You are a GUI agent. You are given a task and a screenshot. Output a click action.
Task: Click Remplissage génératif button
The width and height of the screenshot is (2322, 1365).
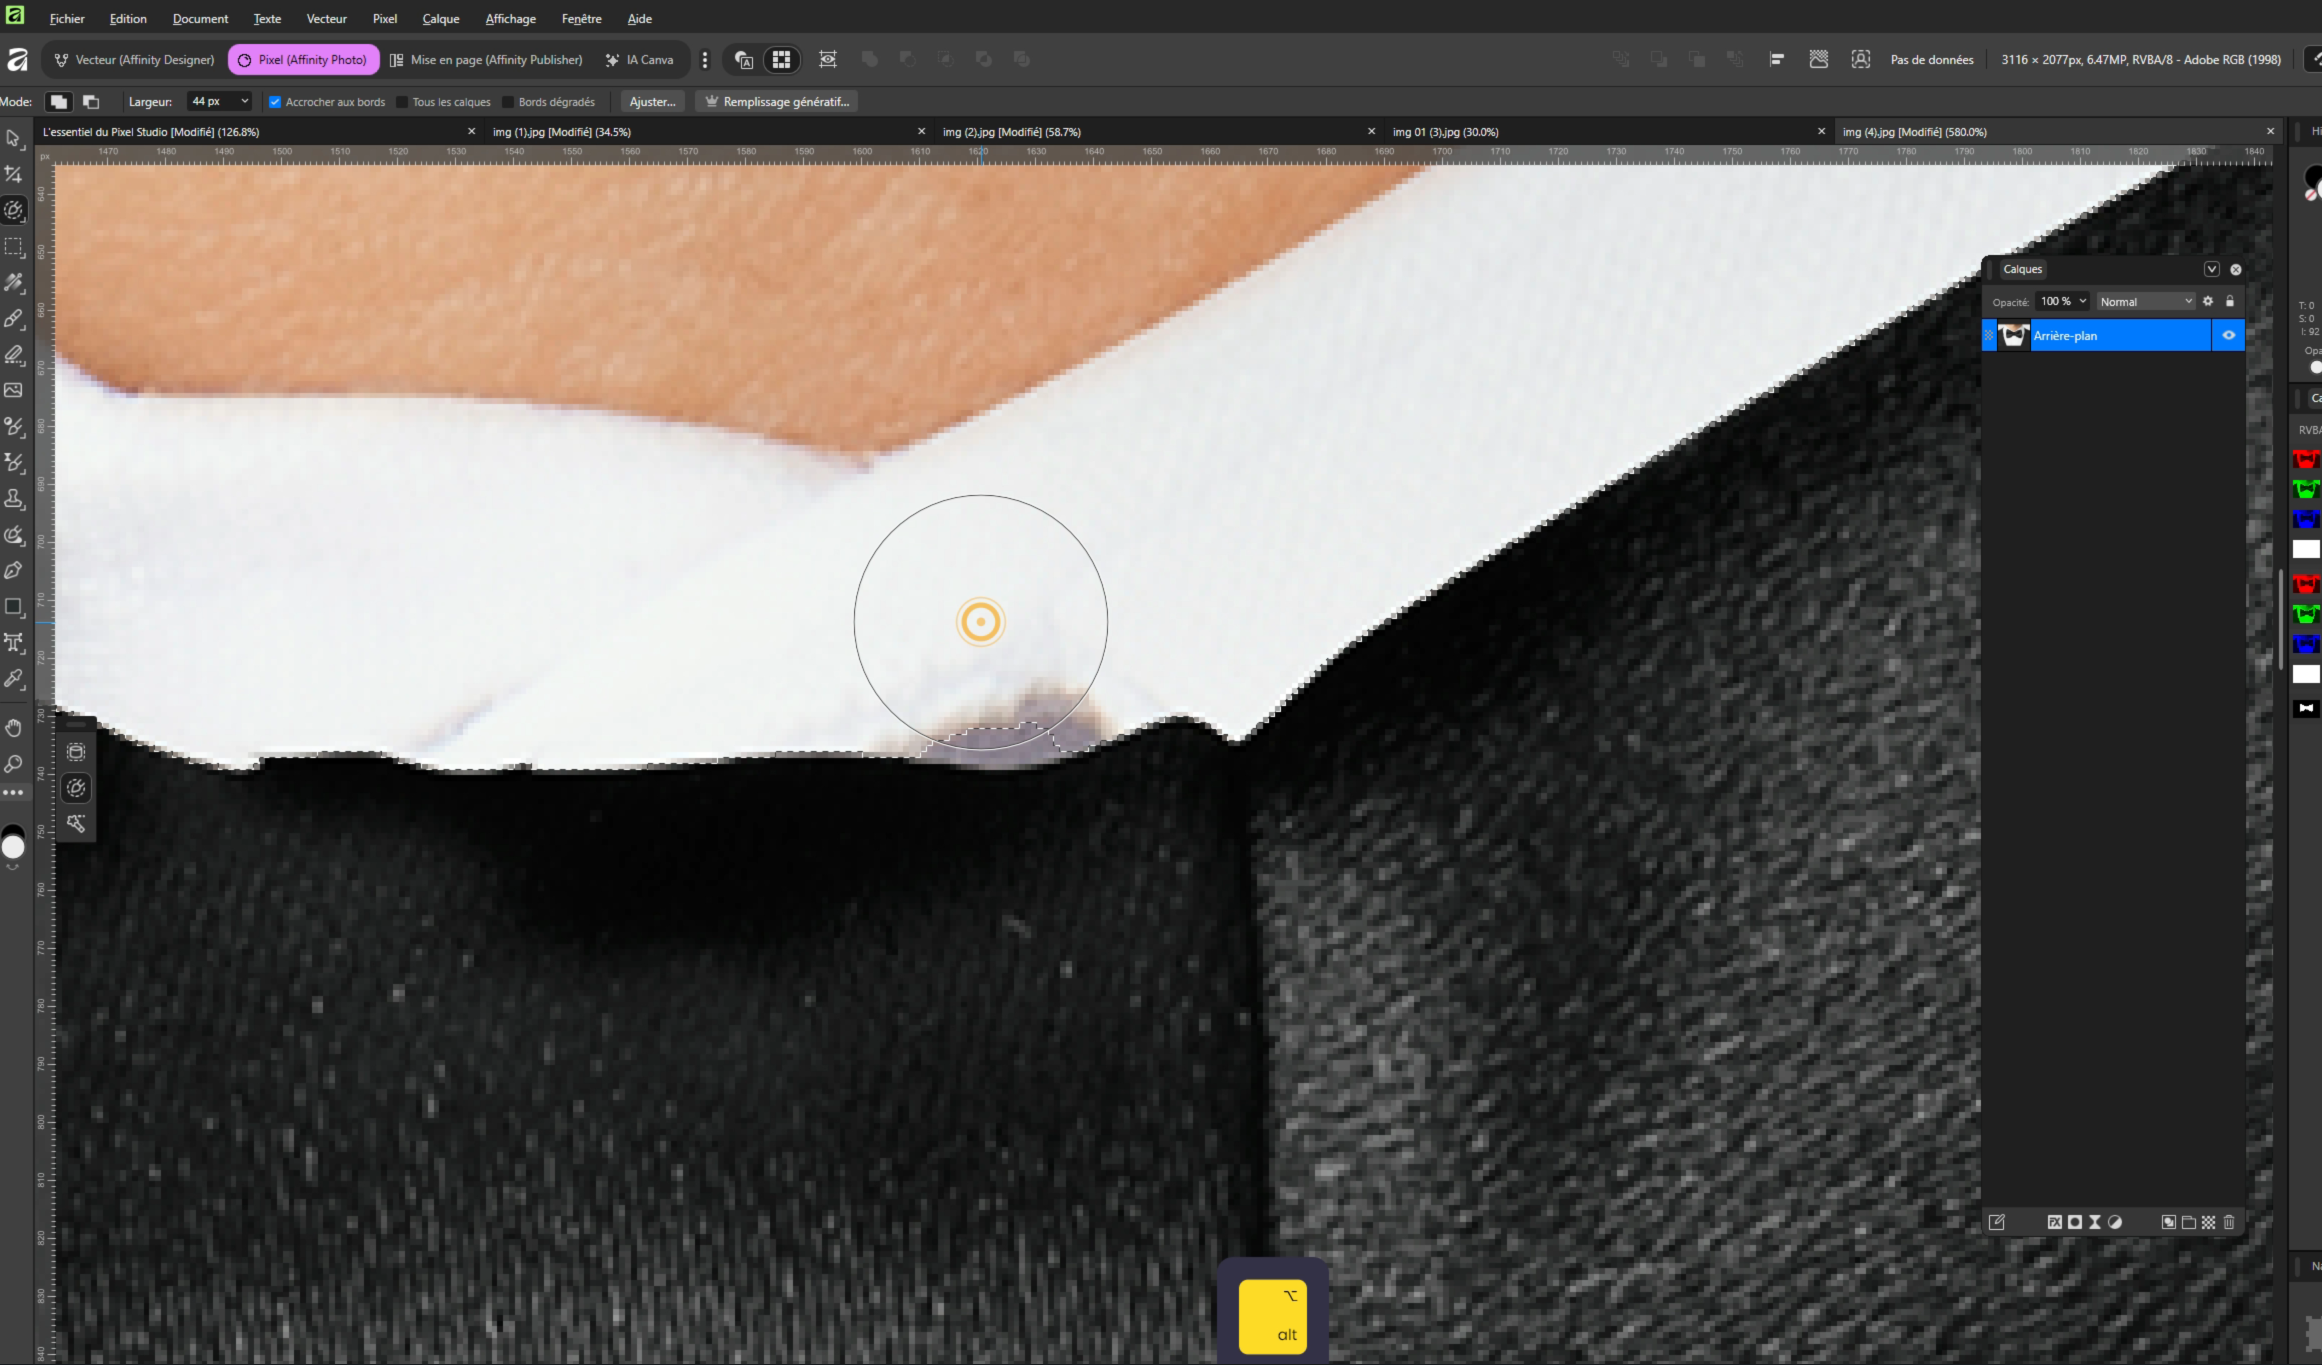[777, 102]
